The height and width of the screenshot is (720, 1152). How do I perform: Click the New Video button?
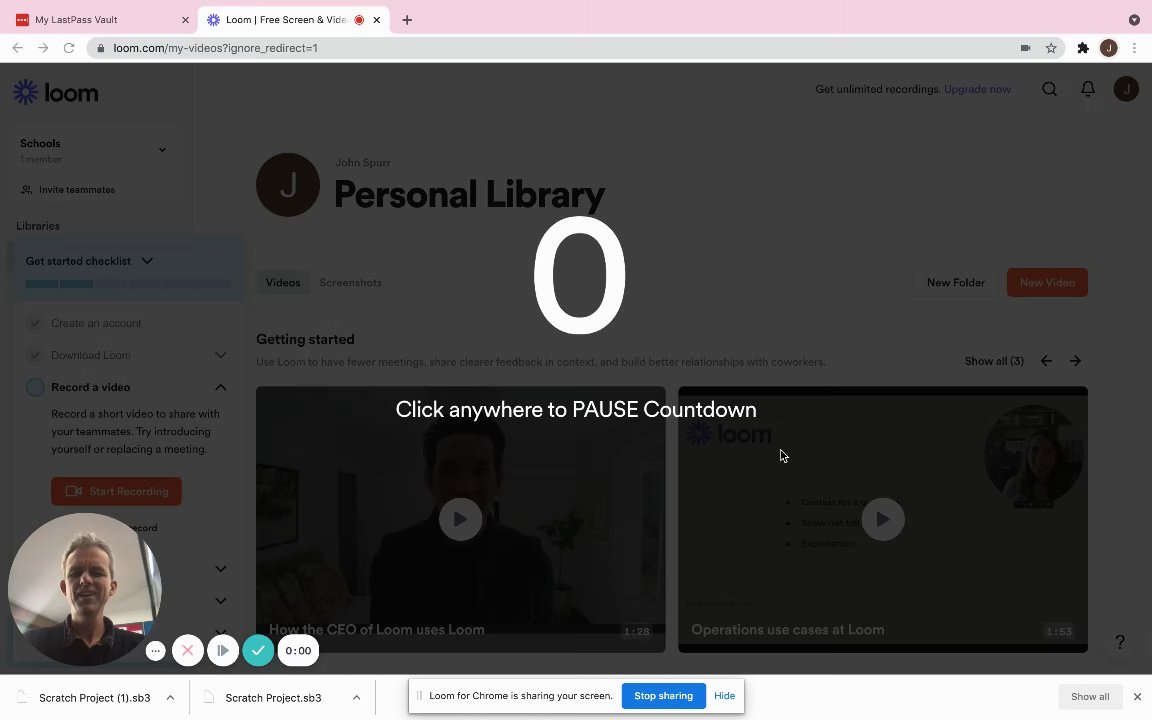(x=1047, y=282)
